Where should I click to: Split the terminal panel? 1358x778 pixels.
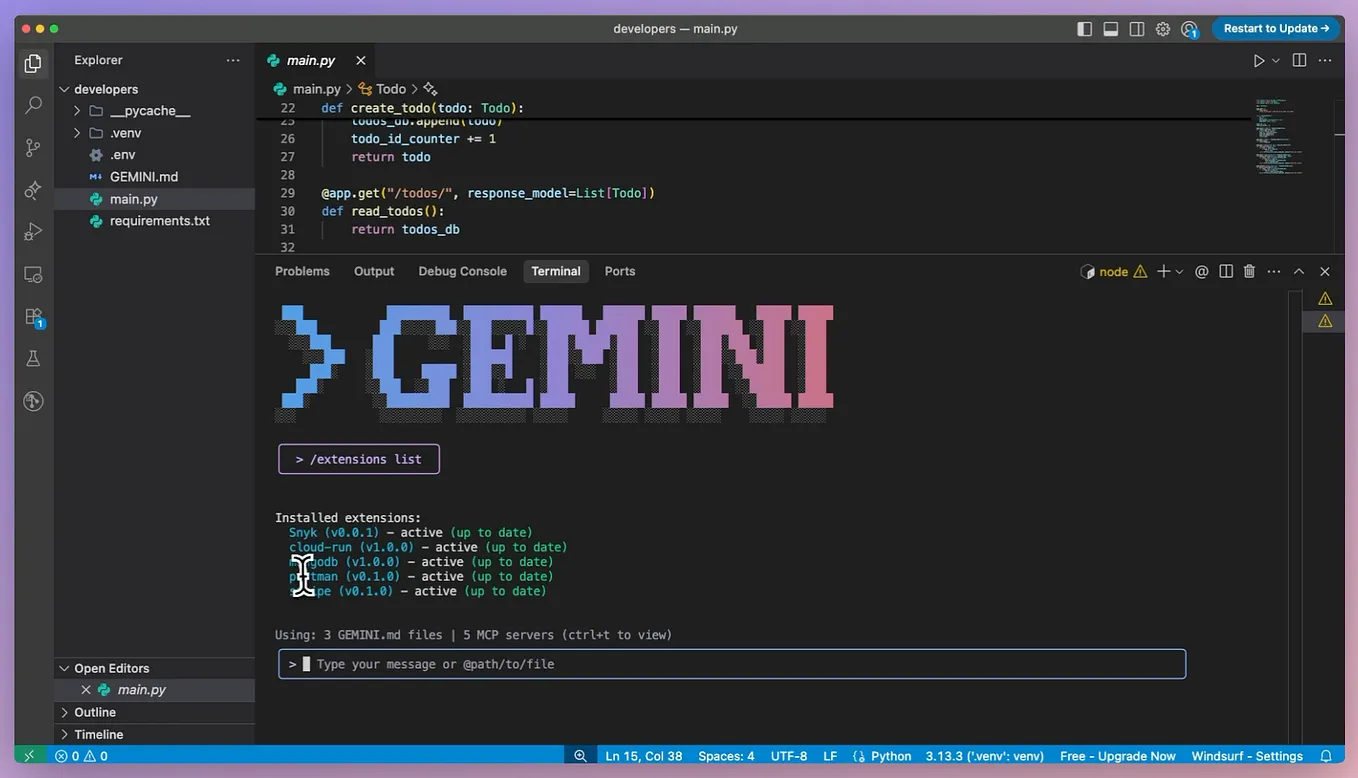(1226, 271)
